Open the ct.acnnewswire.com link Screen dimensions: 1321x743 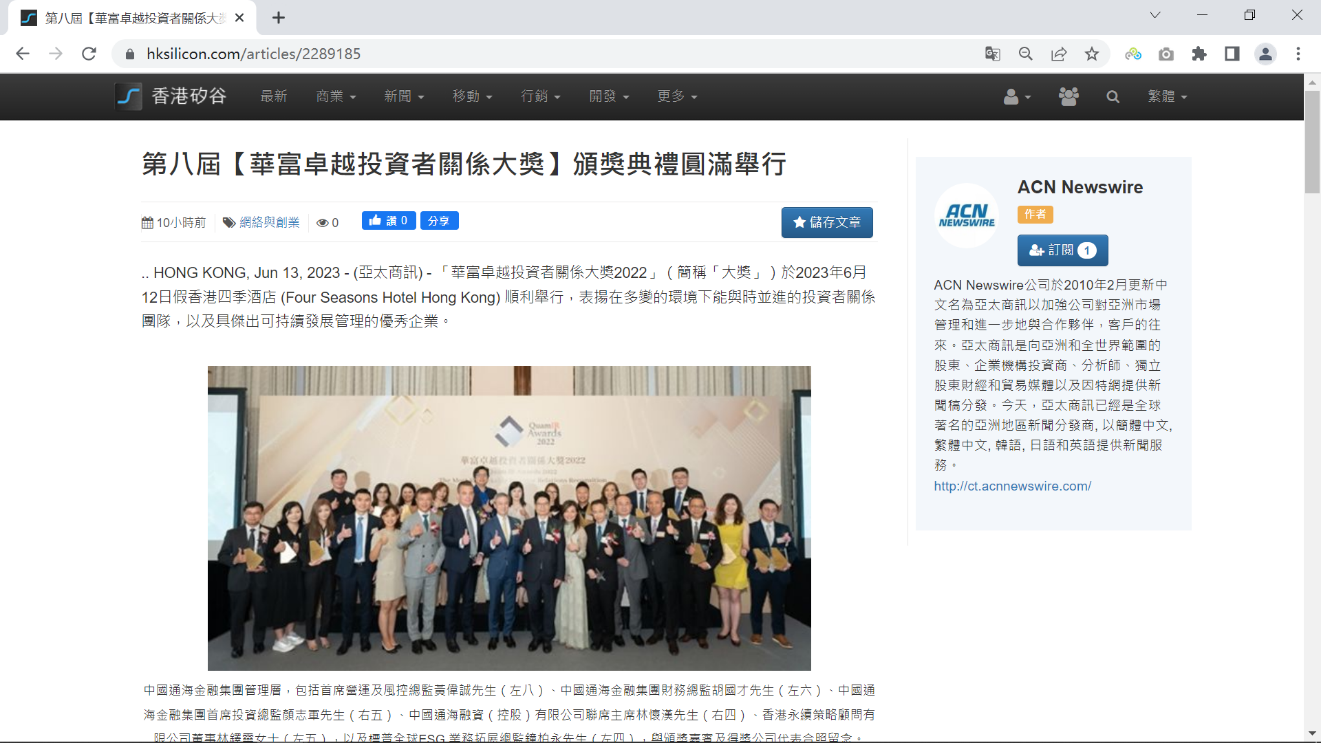pos(1012,486)
